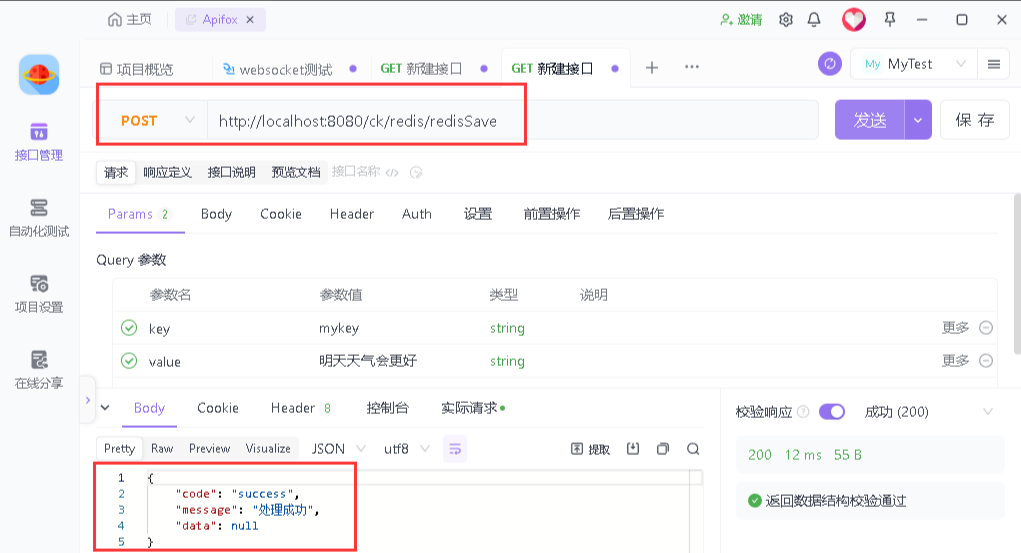Expand the left side panel arrow

pyautogui.click(x=88, y=400)
